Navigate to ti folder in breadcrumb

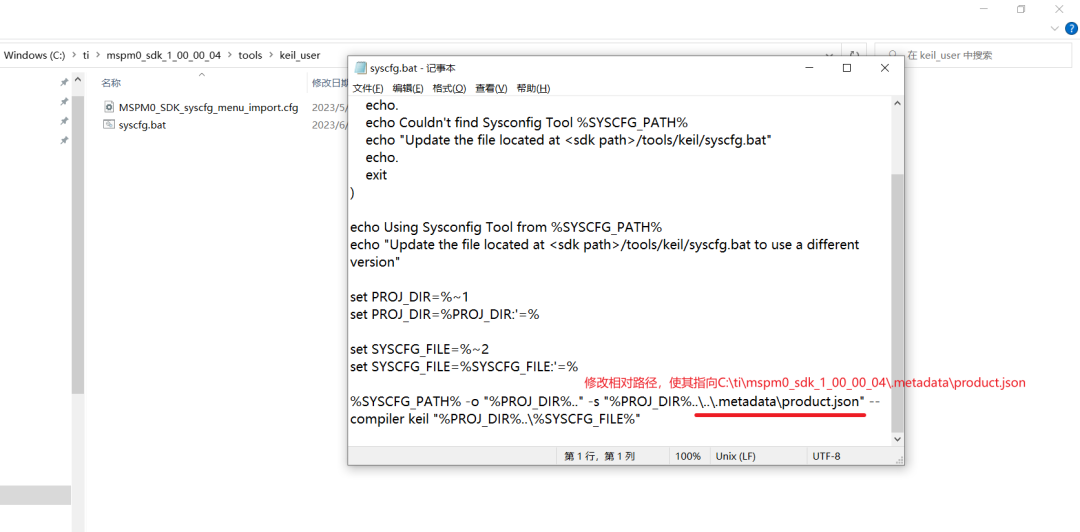click(86, 55)
